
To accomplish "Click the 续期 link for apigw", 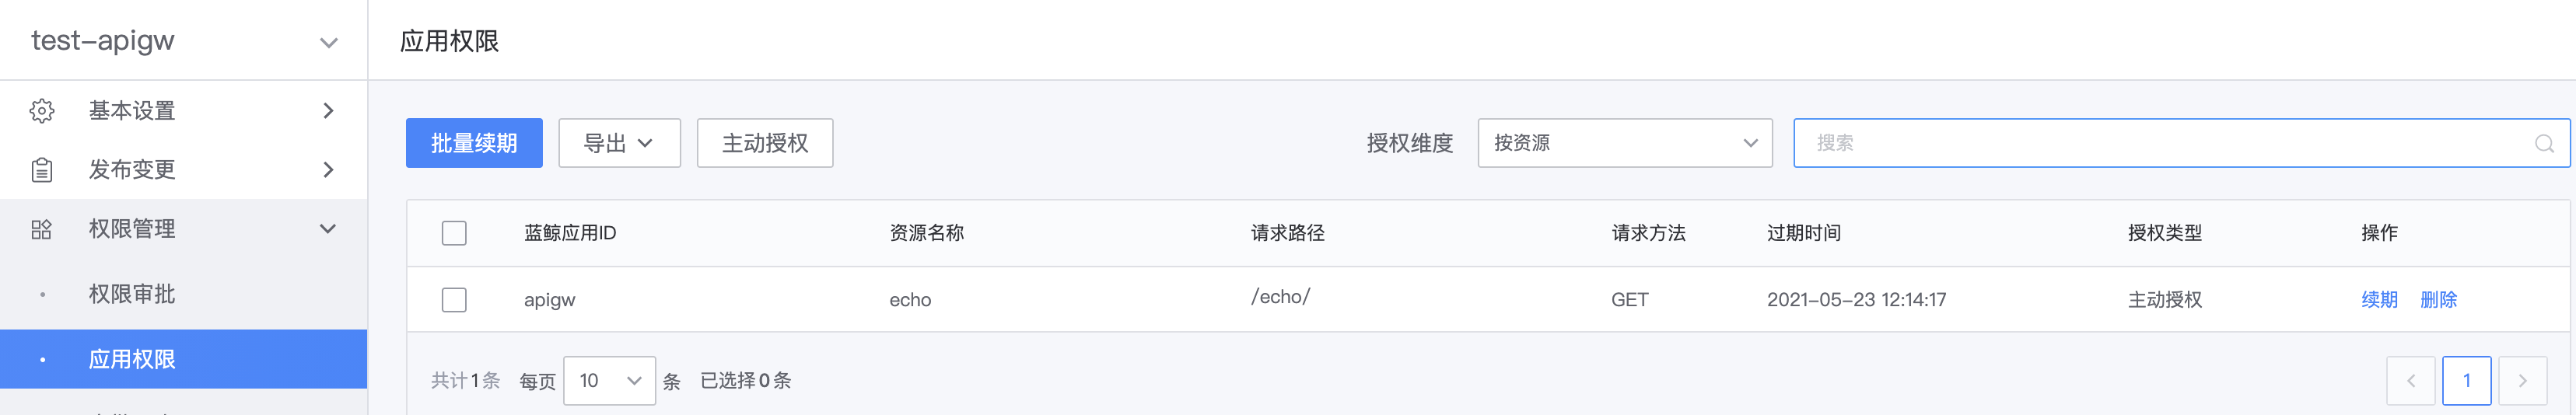I will (x=2379, y=299).
